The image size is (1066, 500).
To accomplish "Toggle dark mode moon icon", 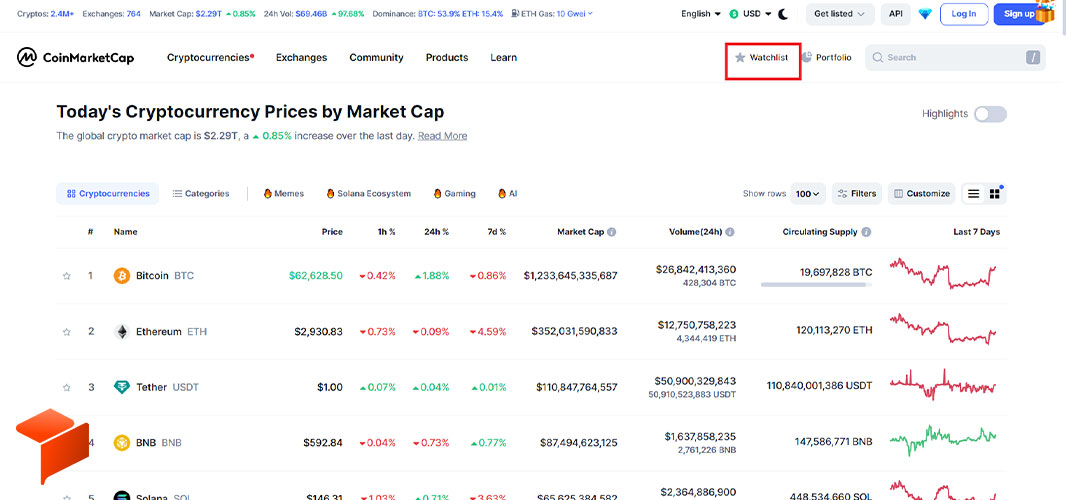I will click(x=783, y=14).
